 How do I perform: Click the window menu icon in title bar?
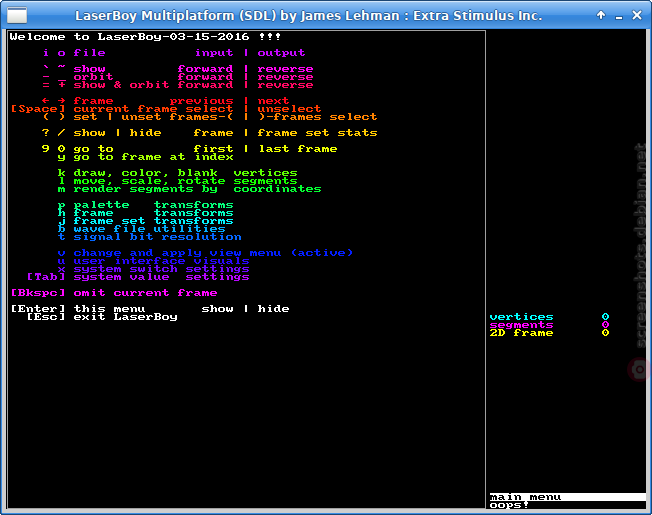(17, 15)
